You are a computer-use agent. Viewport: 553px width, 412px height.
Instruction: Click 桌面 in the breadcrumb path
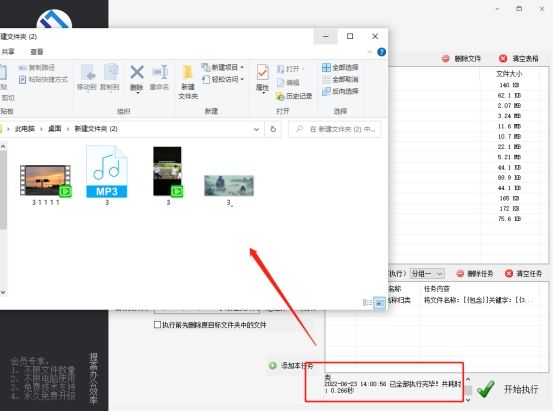tap(55, 129)
